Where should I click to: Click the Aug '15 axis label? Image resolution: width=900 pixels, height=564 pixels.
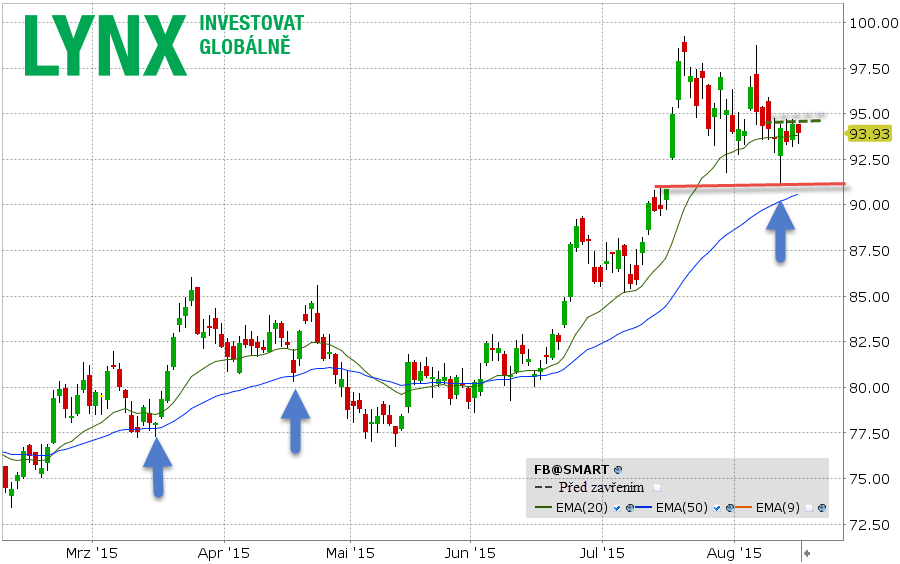[x=734, y=553]
